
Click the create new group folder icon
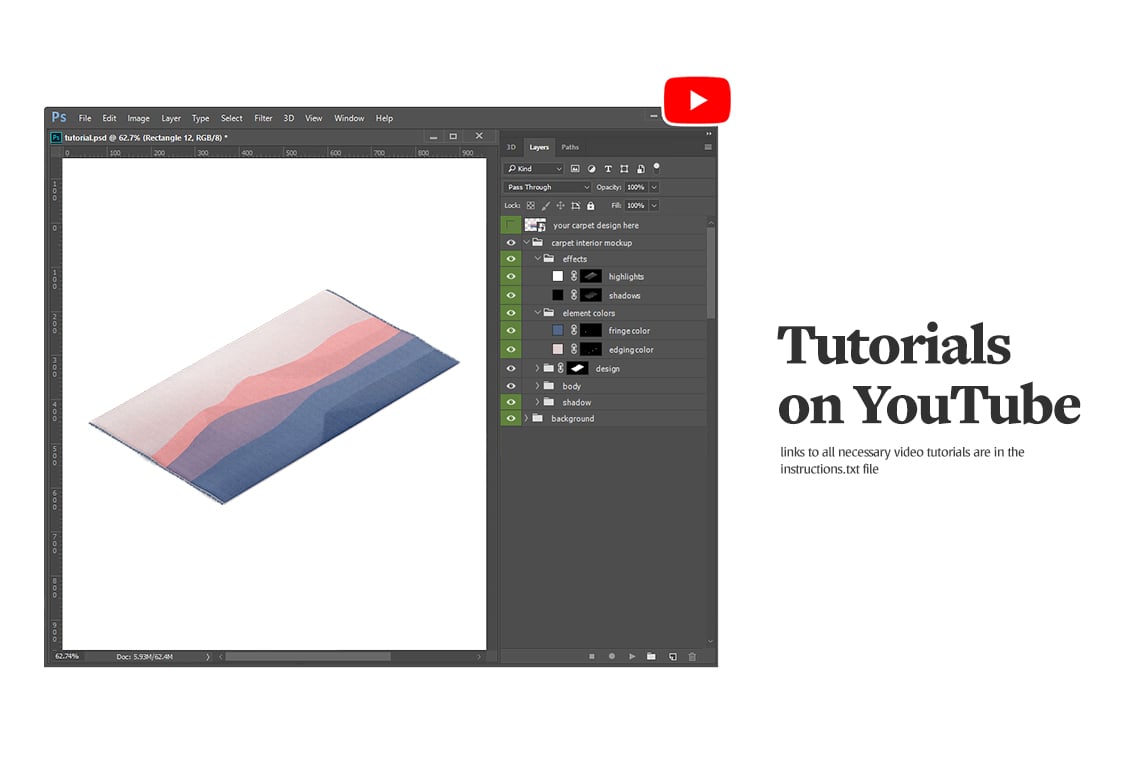point(651,657)
